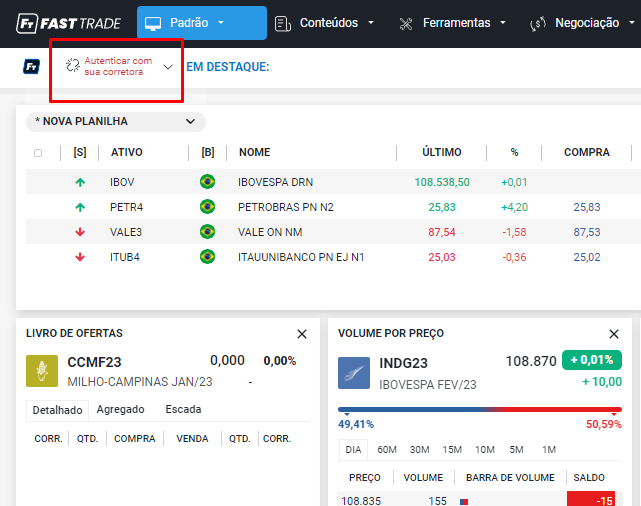Viewport: 641px width, 506px height.
Task: Click the red down arrow for ITUB4
Action: (80, 257)
